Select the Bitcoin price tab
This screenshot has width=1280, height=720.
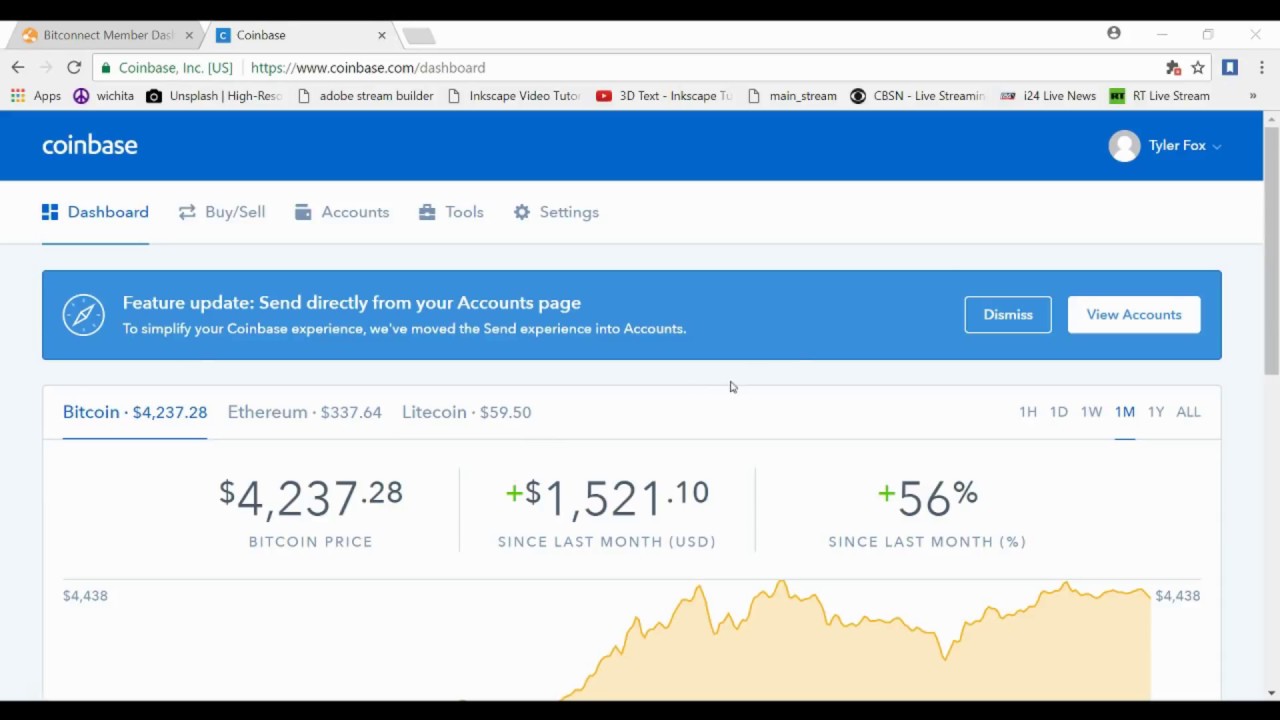pyautogui.click(x=135, y=412)
